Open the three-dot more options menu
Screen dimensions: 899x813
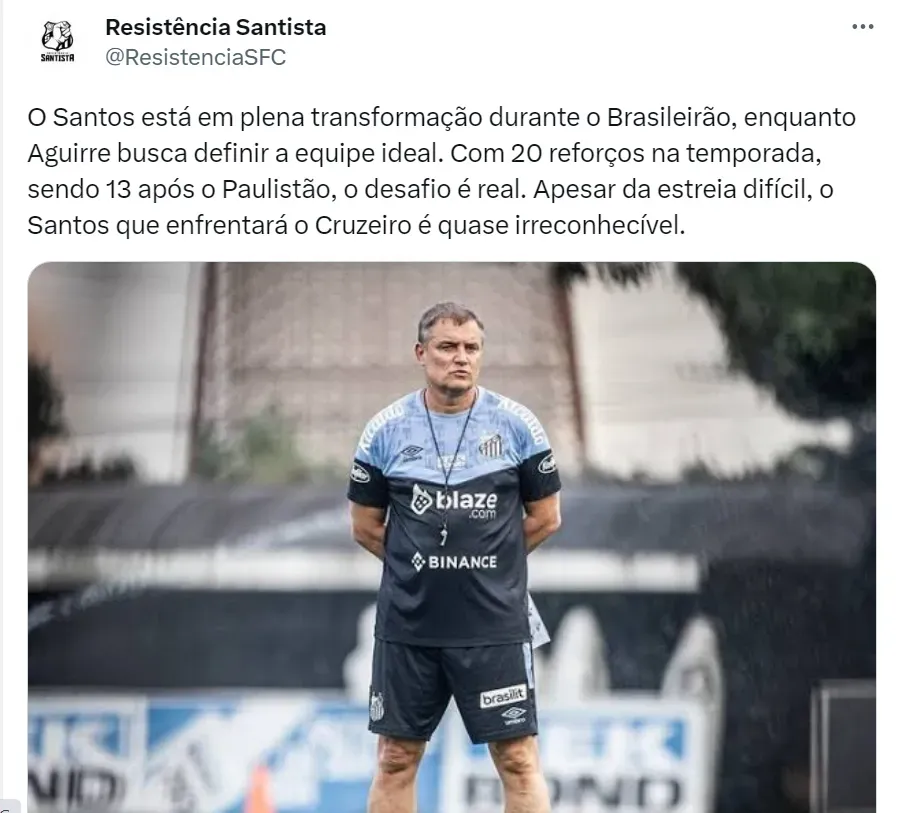[862, 27]
